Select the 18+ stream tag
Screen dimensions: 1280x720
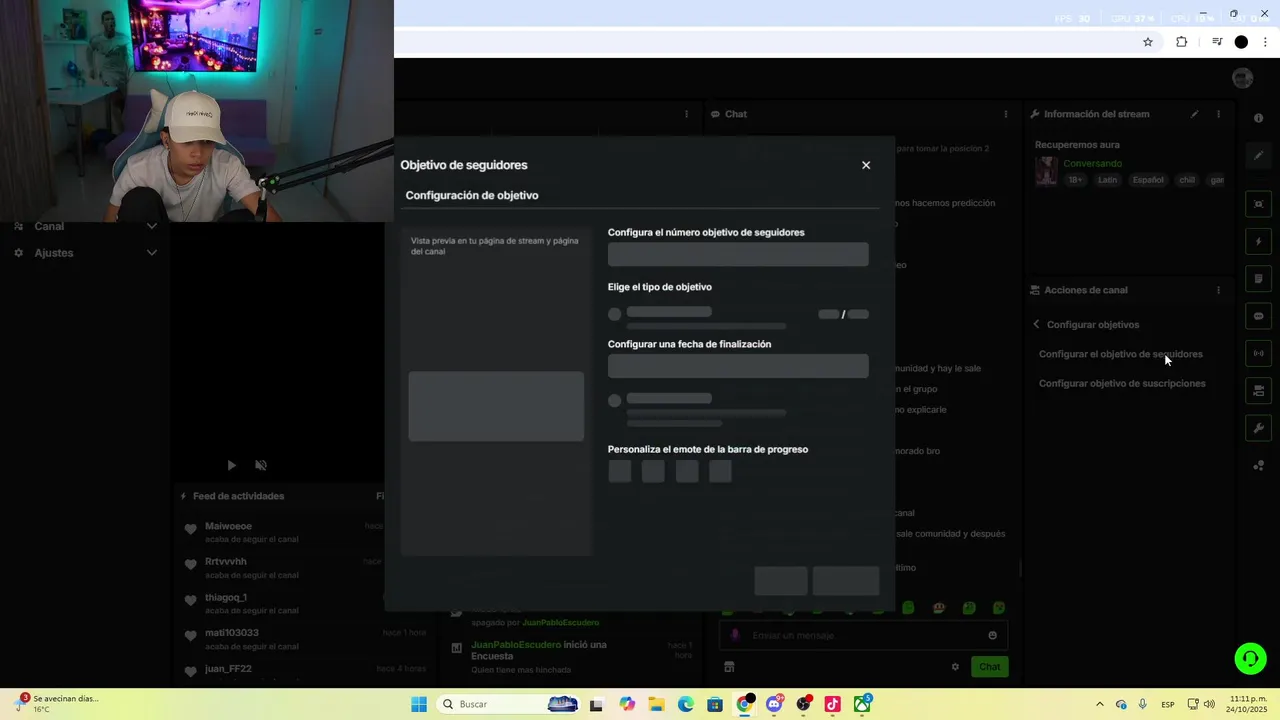(x=1075, y=180)
